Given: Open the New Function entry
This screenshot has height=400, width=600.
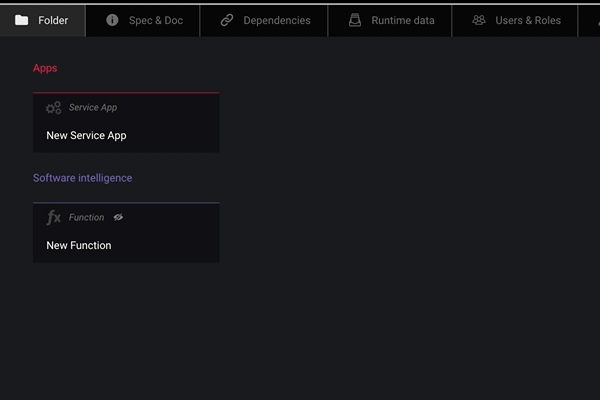Looking at the screenshot, I should tap(79, 245).
